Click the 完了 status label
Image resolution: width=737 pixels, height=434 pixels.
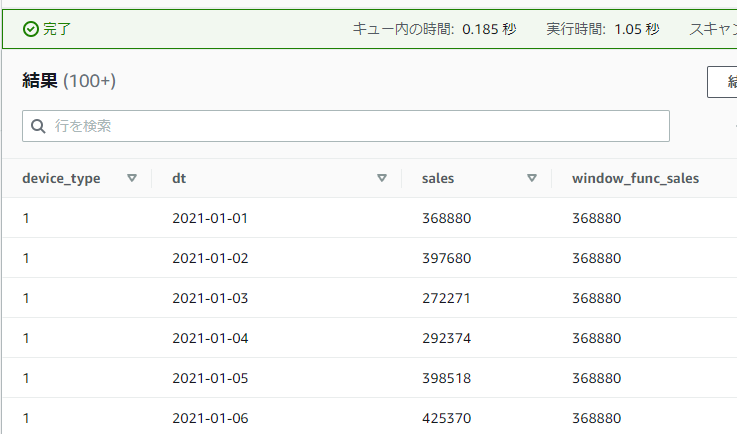[57, 29]
